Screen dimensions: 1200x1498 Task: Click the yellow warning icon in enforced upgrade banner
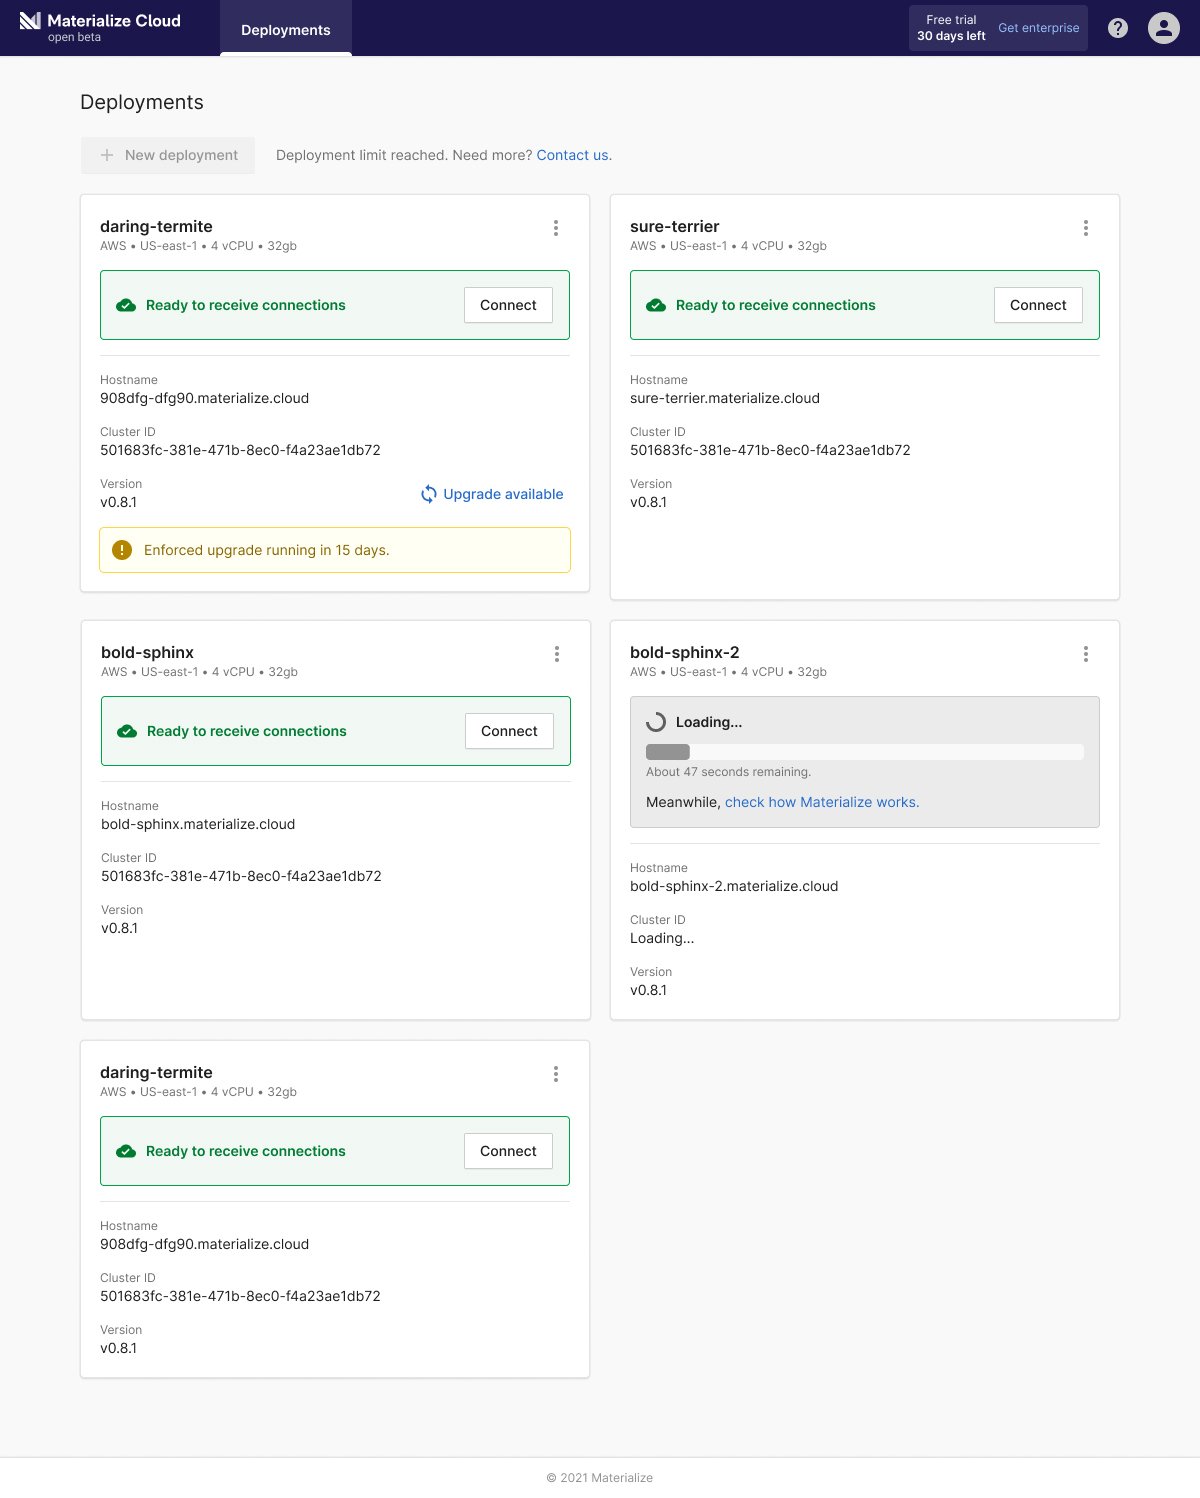point(122,550)
